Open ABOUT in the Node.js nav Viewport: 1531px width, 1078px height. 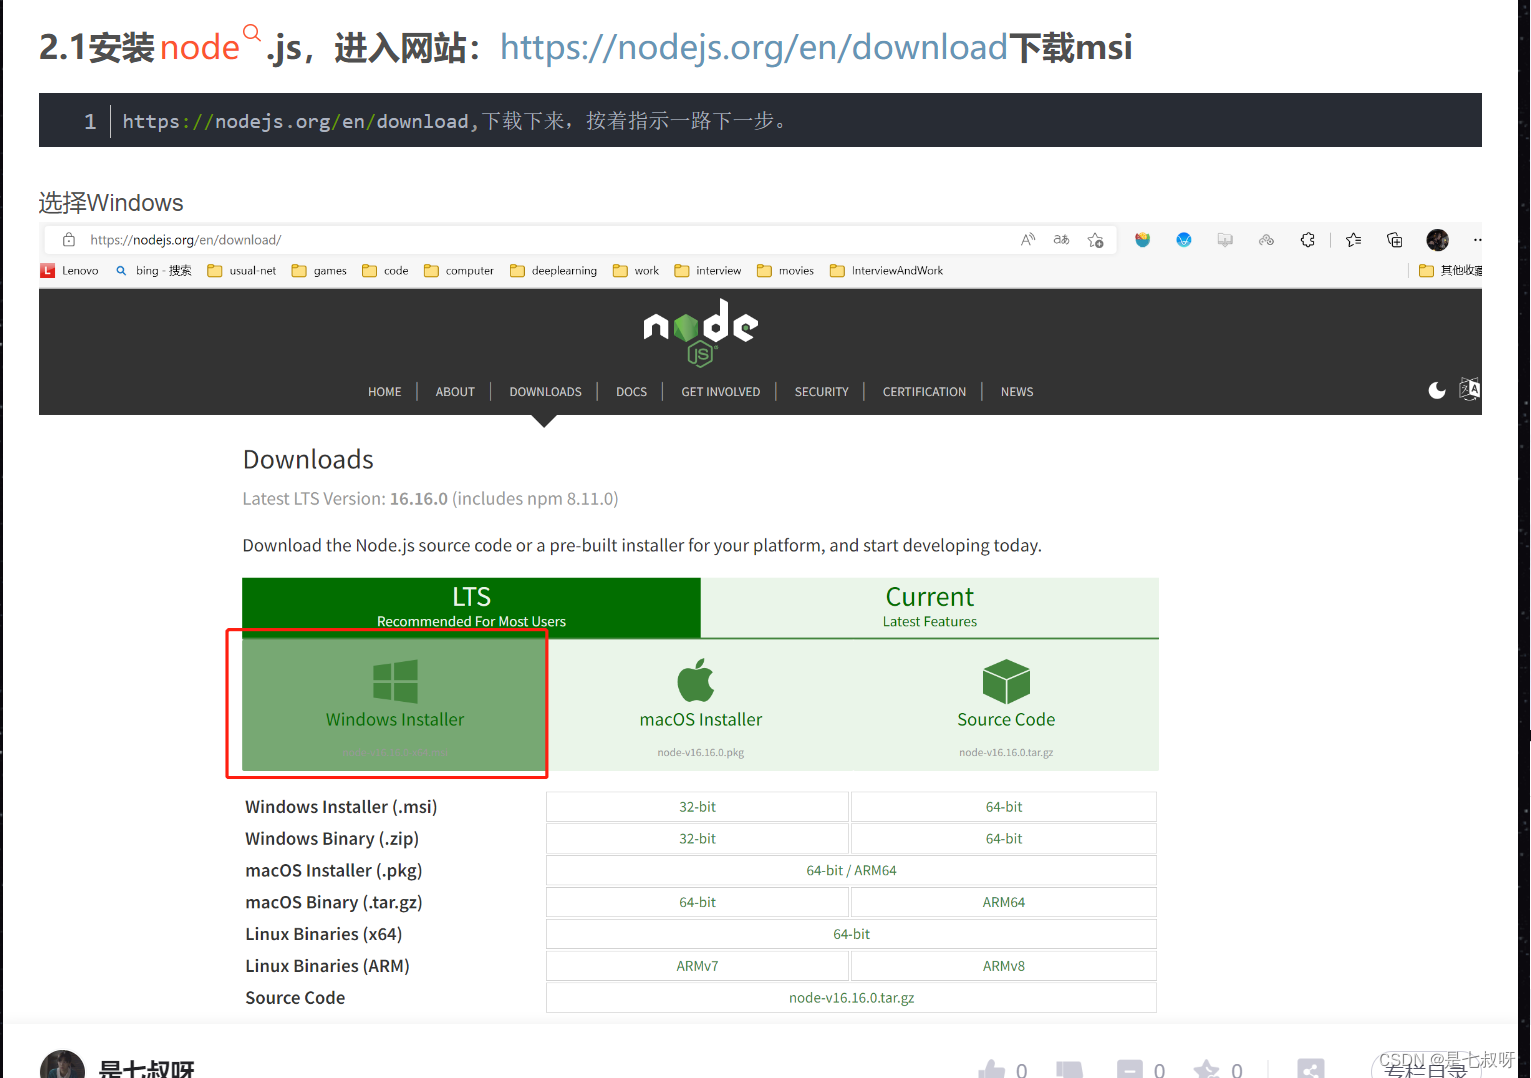coord(455,392)
